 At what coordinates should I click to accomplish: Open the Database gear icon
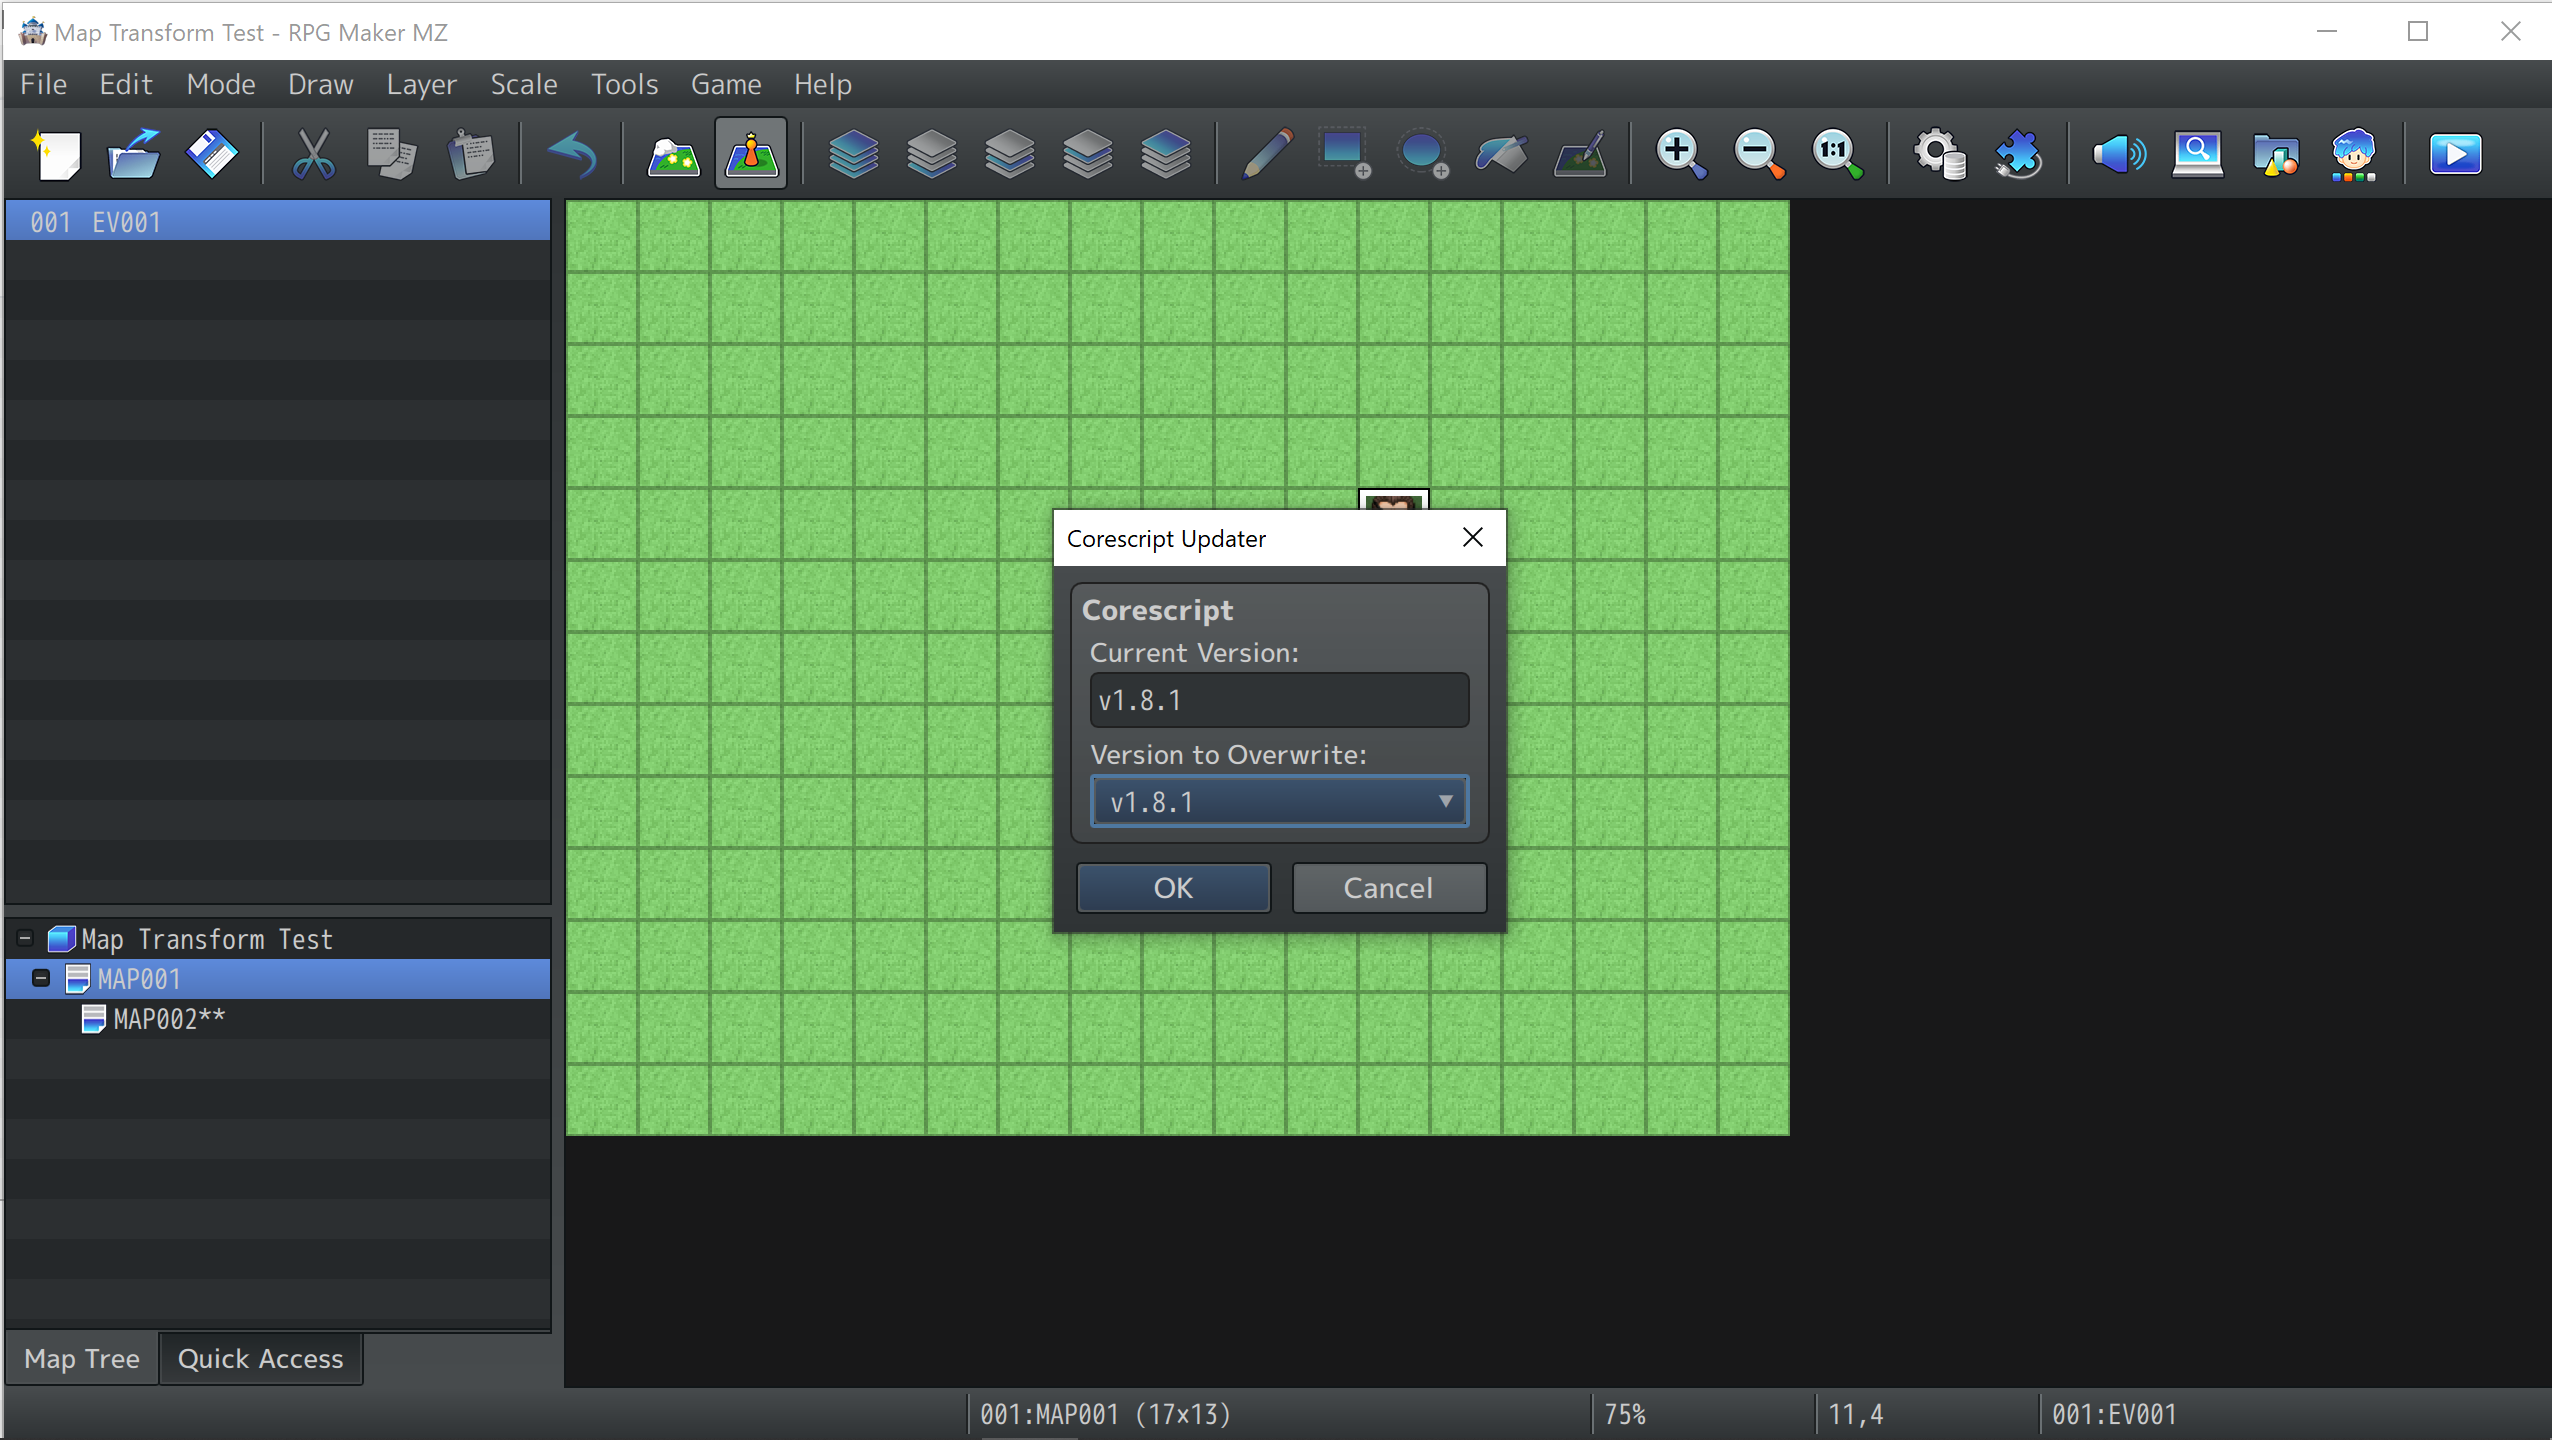pos(1939,155)
